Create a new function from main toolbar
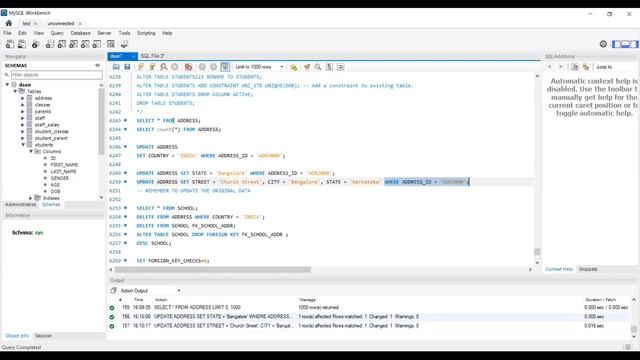Screen dimensions: 640x360 97,44
